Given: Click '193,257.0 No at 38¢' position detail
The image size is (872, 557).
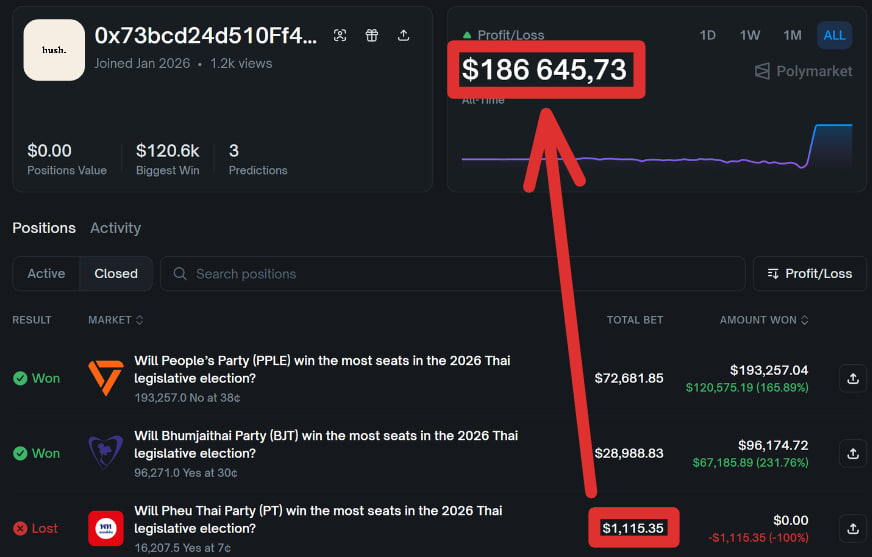Looking at the screenshot, I should (187, 398).
